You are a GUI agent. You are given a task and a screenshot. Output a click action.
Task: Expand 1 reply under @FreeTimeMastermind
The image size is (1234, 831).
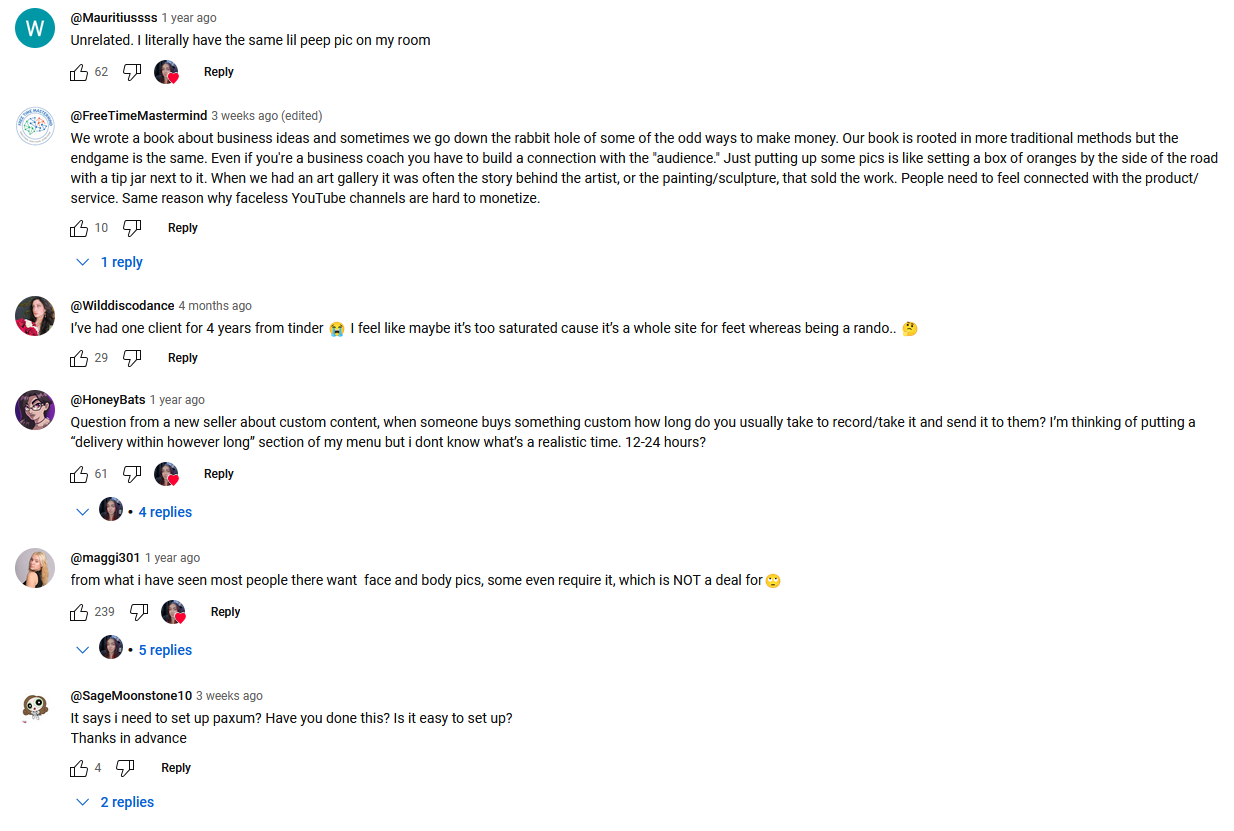click(x=111, y=262)
